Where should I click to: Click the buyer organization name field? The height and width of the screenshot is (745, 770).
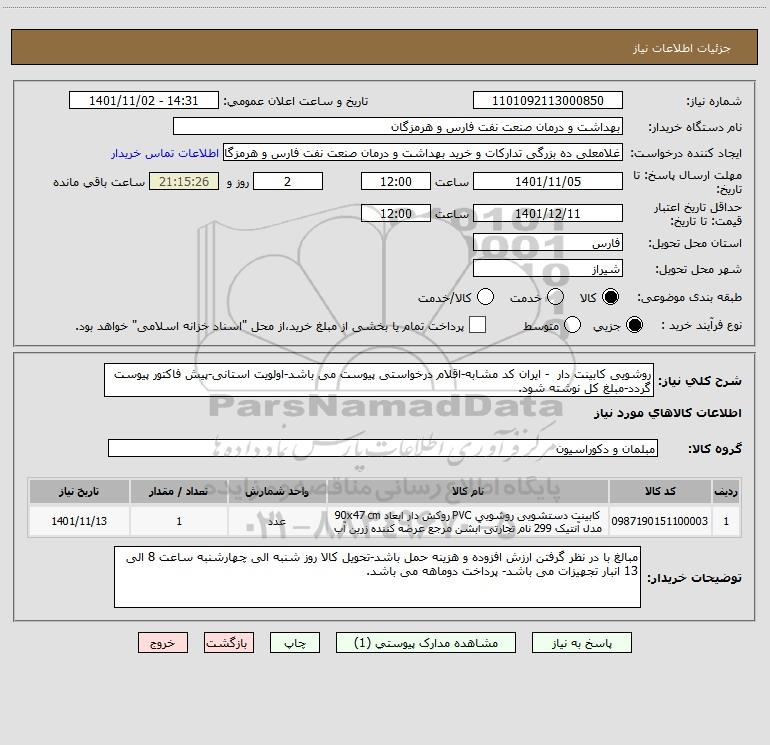click(398, 127)
